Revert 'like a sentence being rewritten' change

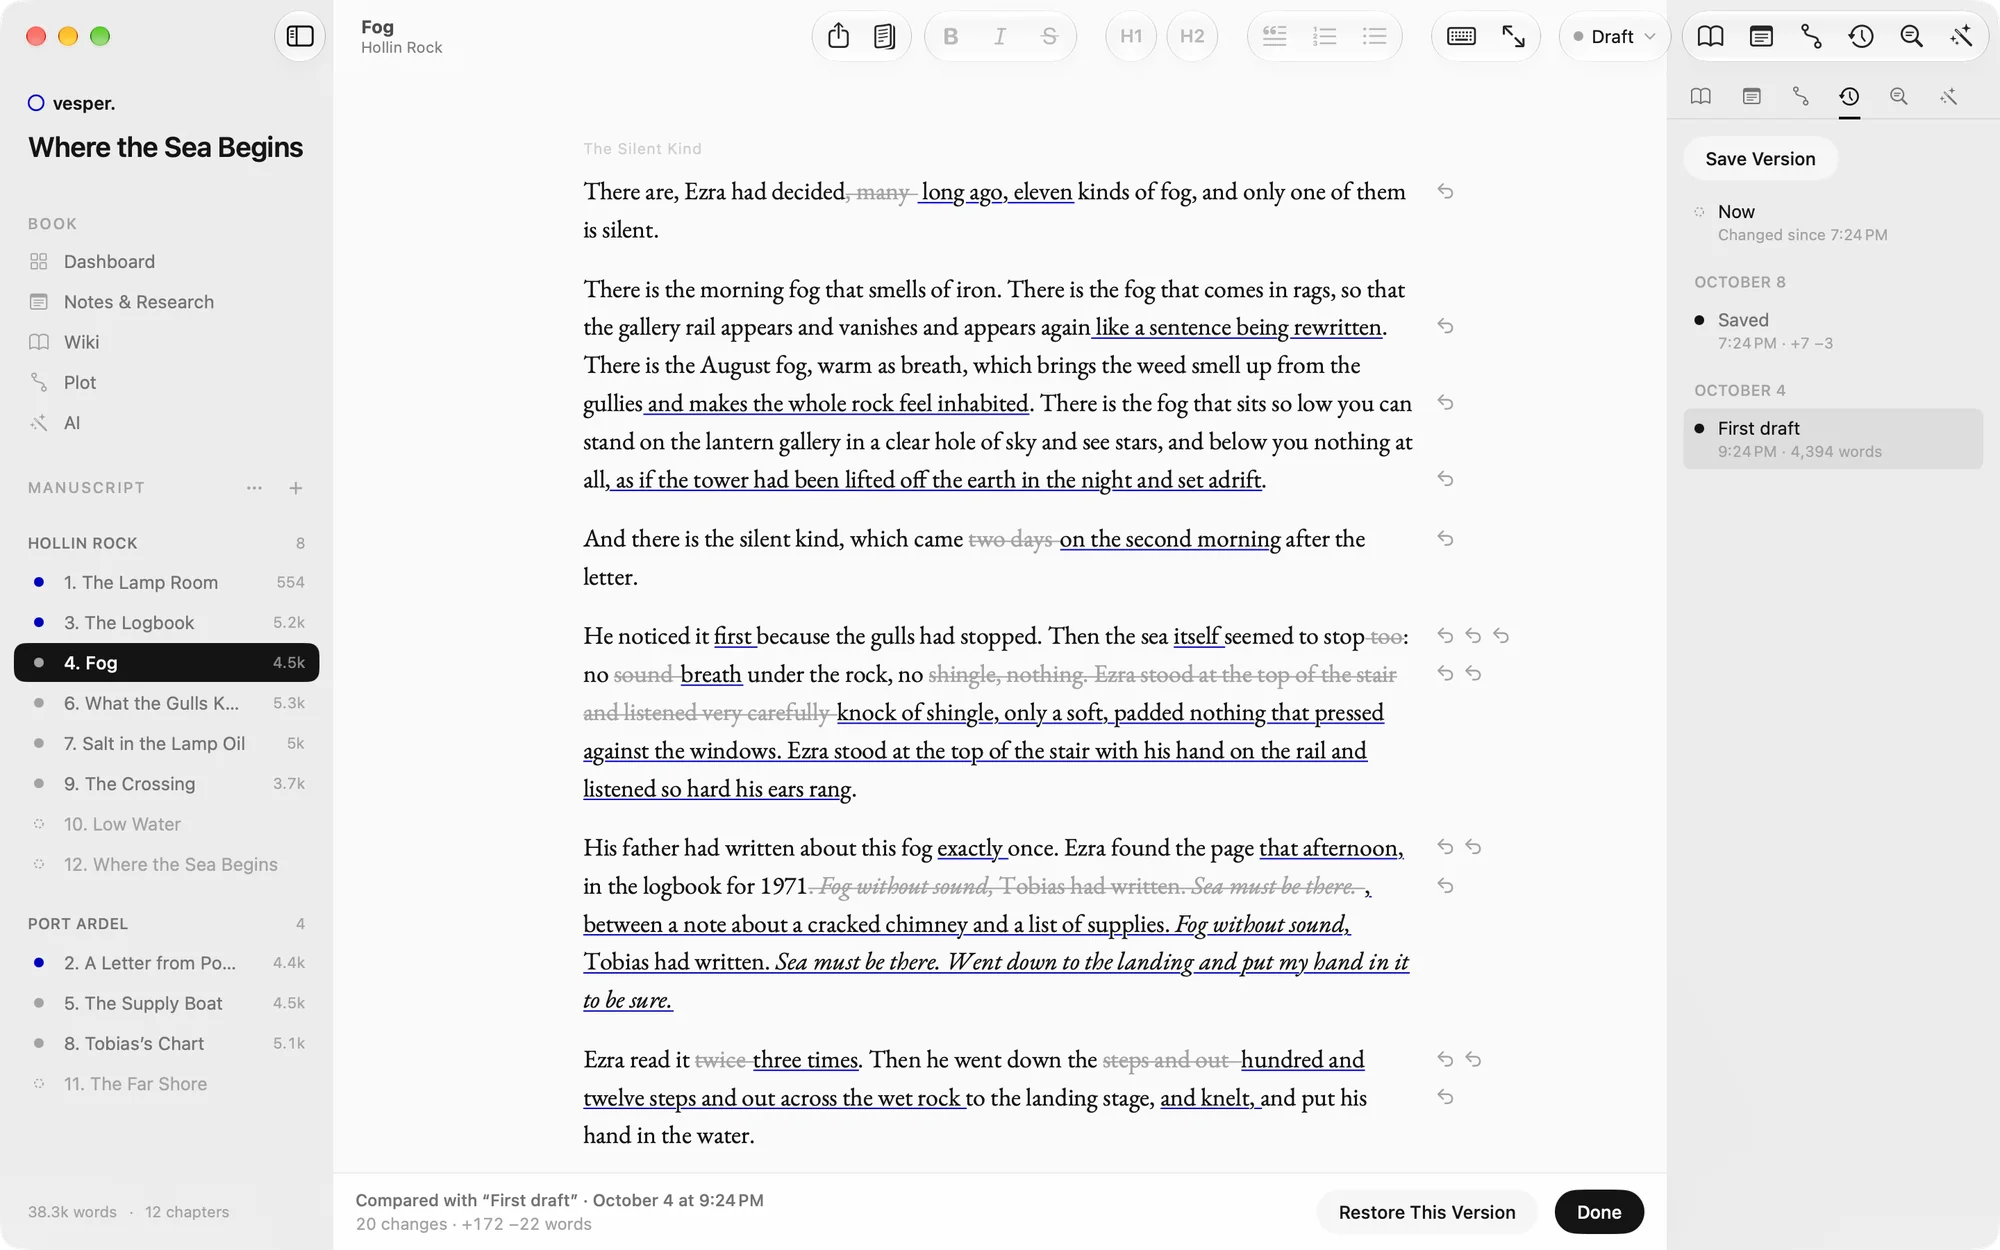[1445, 326]
